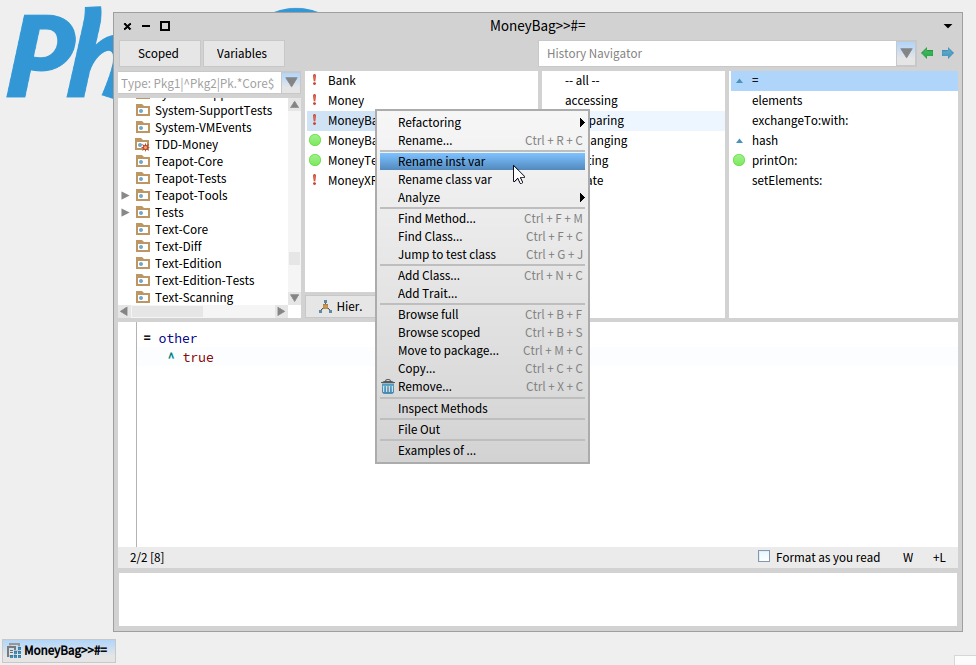Viewport: 976px width, 665px height.
Task: Choose File Out menu item
Action: point(482,430)
